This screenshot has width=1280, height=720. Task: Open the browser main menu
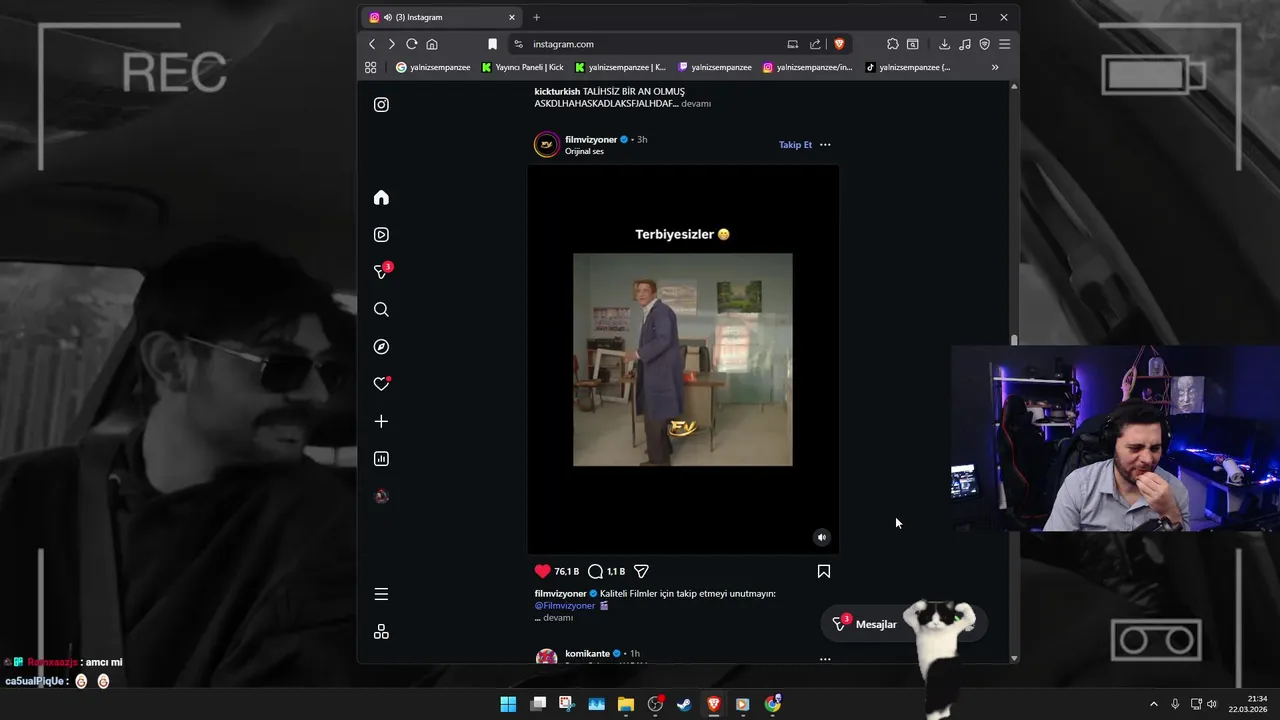click(1004, 44)
